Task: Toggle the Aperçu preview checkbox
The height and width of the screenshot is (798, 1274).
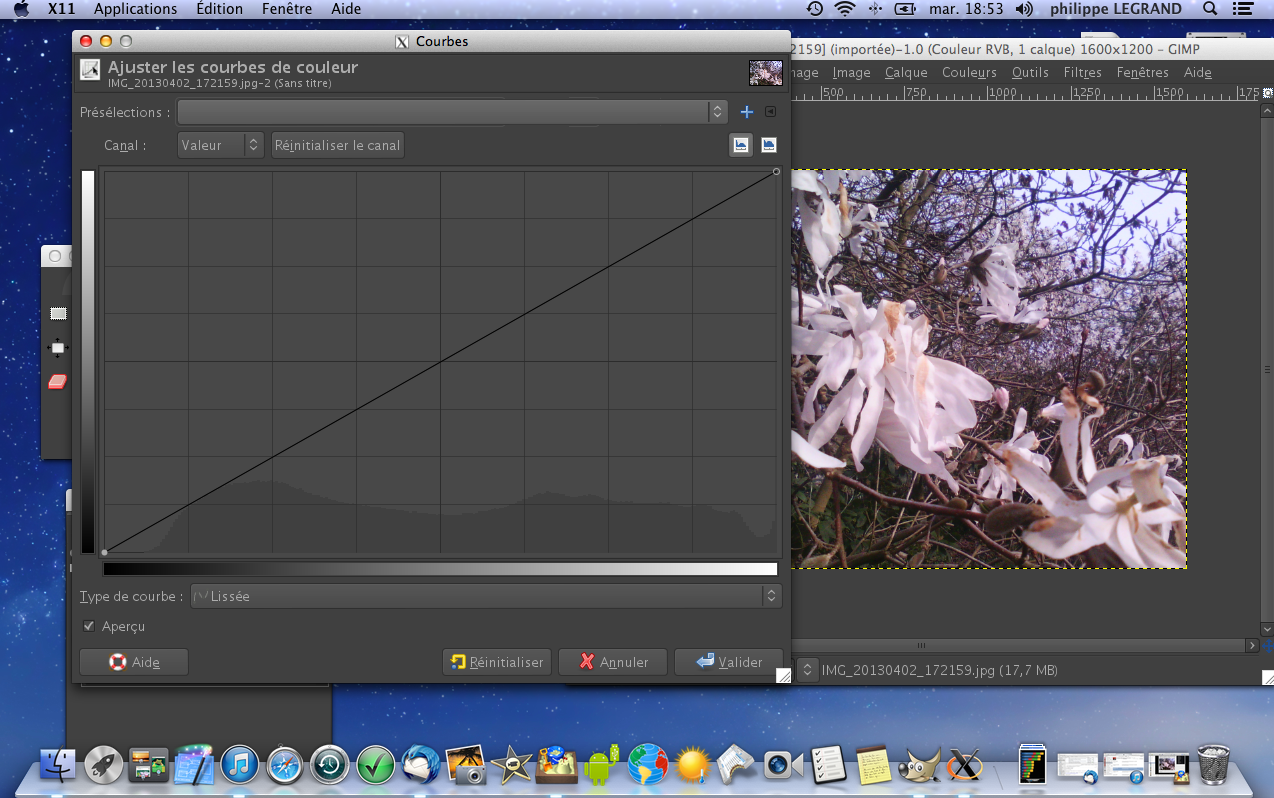Action: [89, 626]
